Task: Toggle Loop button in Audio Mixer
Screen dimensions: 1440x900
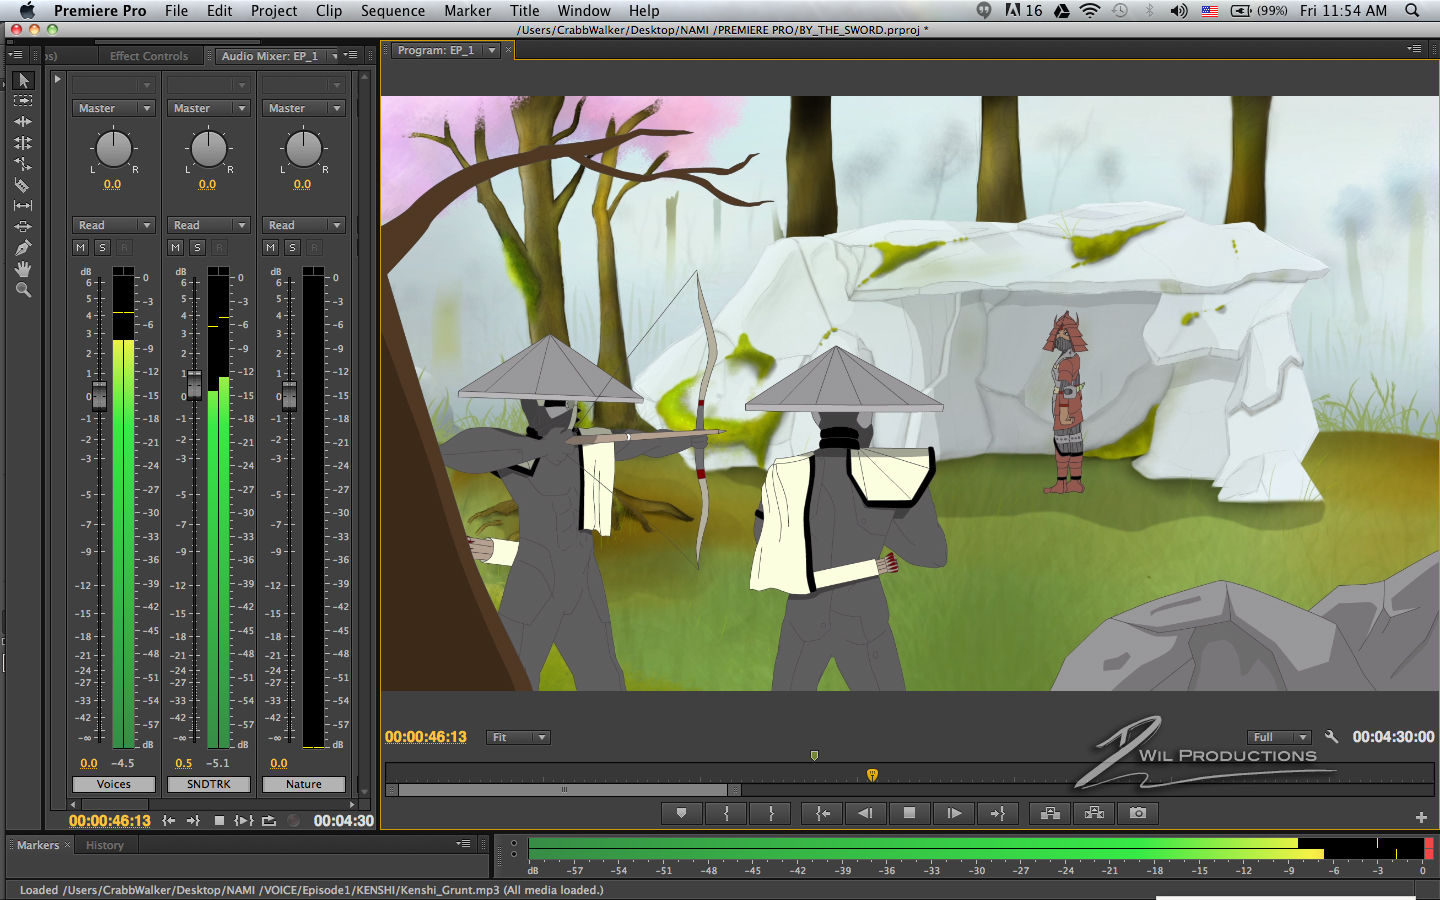Action: 269,821
